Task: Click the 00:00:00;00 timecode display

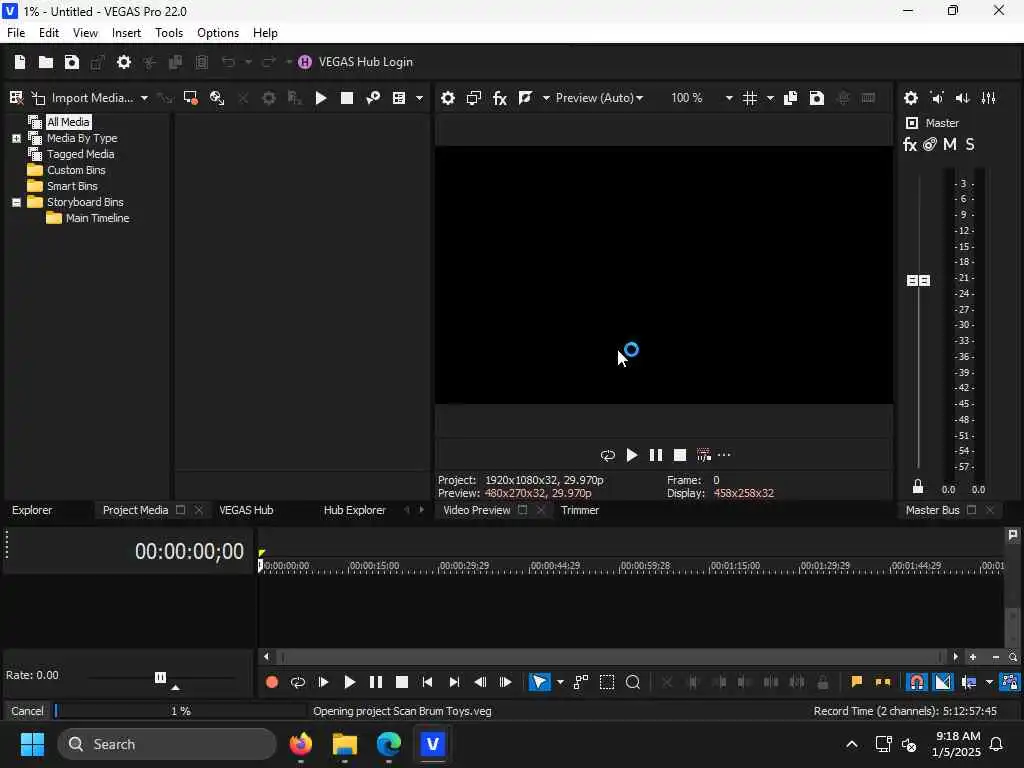Action: click(189, 551)
